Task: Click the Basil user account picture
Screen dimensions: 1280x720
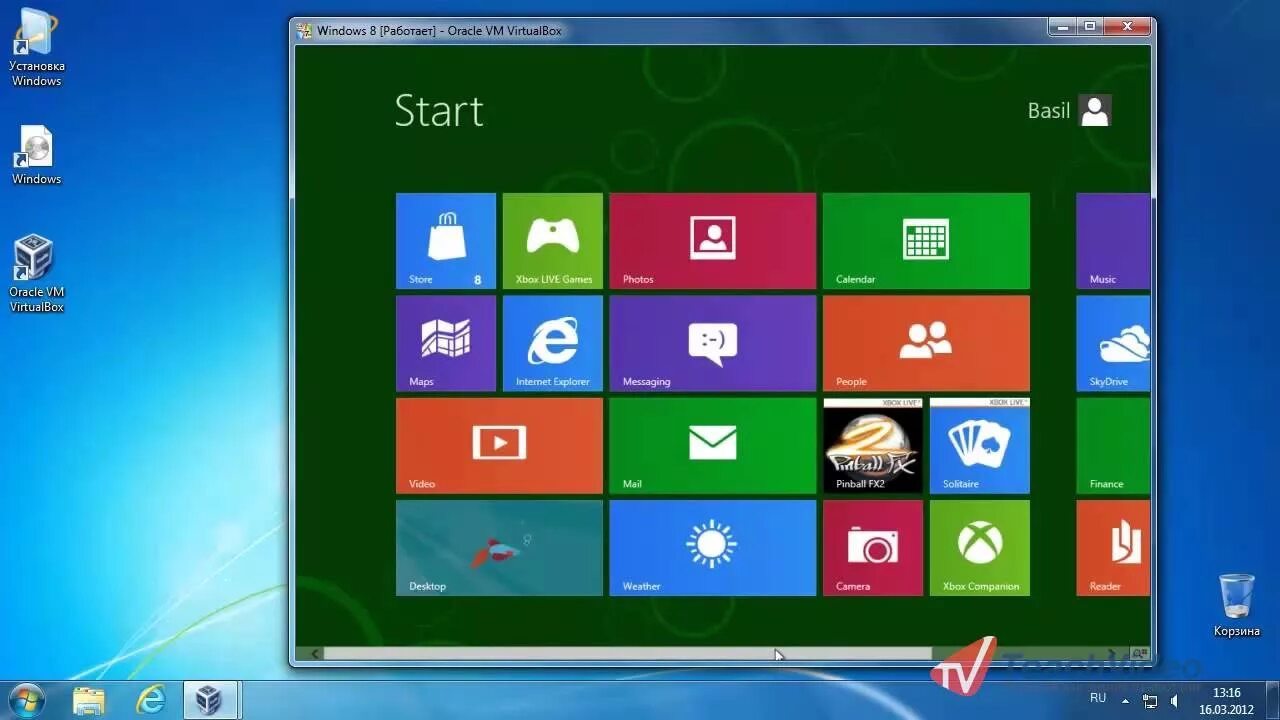Action: tap(1095, 110)
